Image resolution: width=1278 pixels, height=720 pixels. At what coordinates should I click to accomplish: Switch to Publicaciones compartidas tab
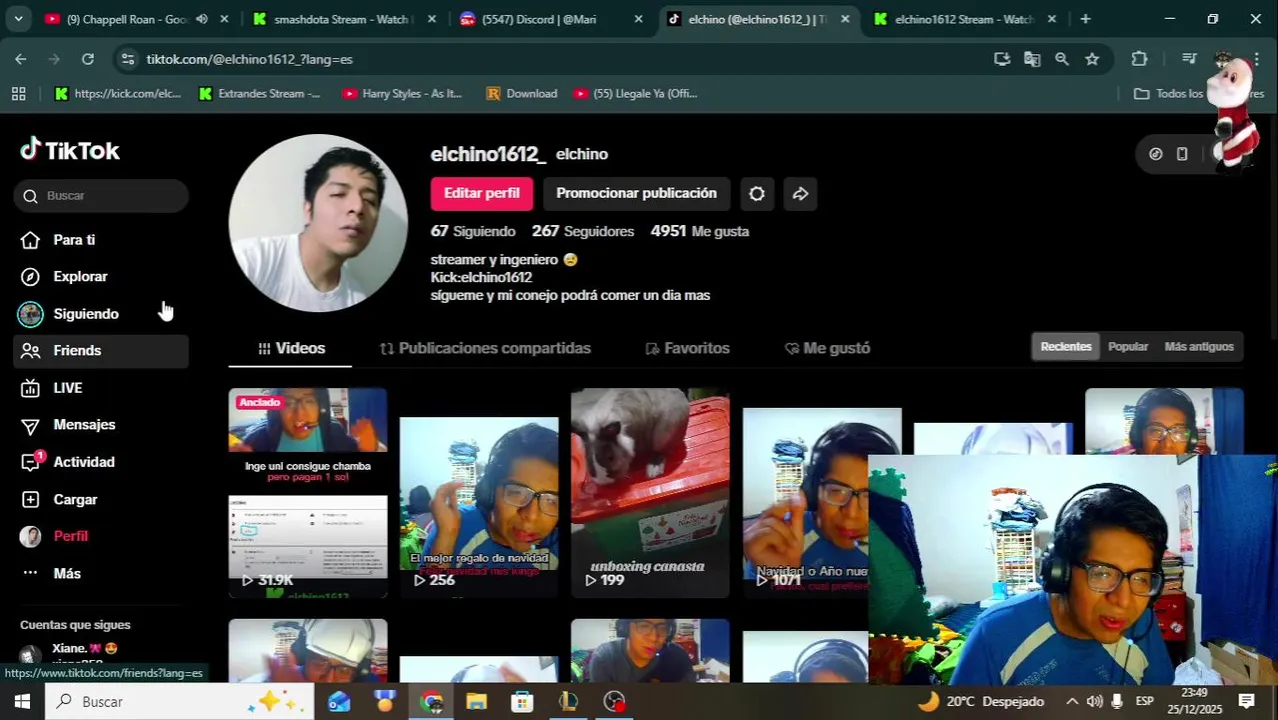pos(485,348)
